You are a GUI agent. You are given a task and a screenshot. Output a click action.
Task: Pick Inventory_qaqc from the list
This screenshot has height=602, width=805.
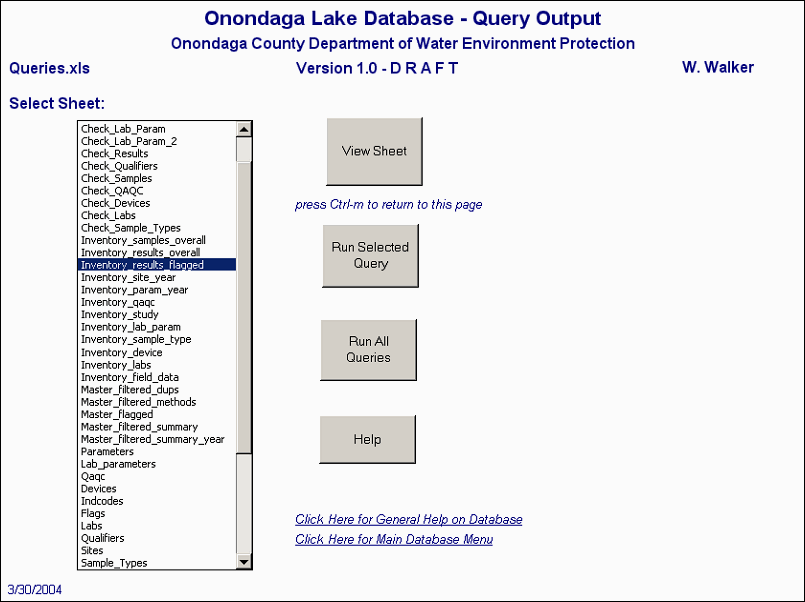click(x=157, y=302)
